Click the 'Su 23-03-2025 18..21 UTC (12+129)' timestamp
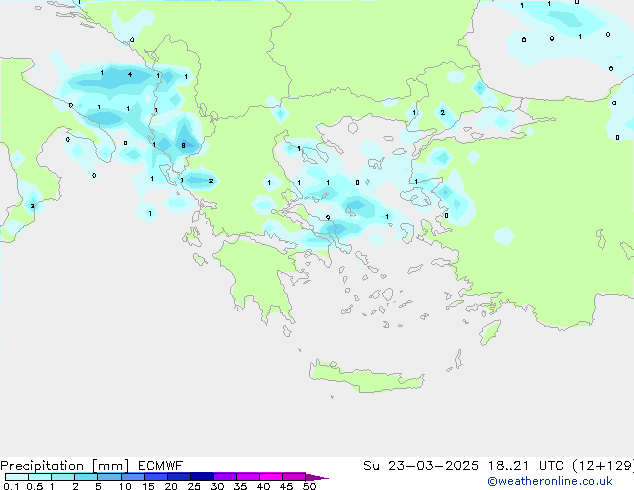 (x=498, y=466)
